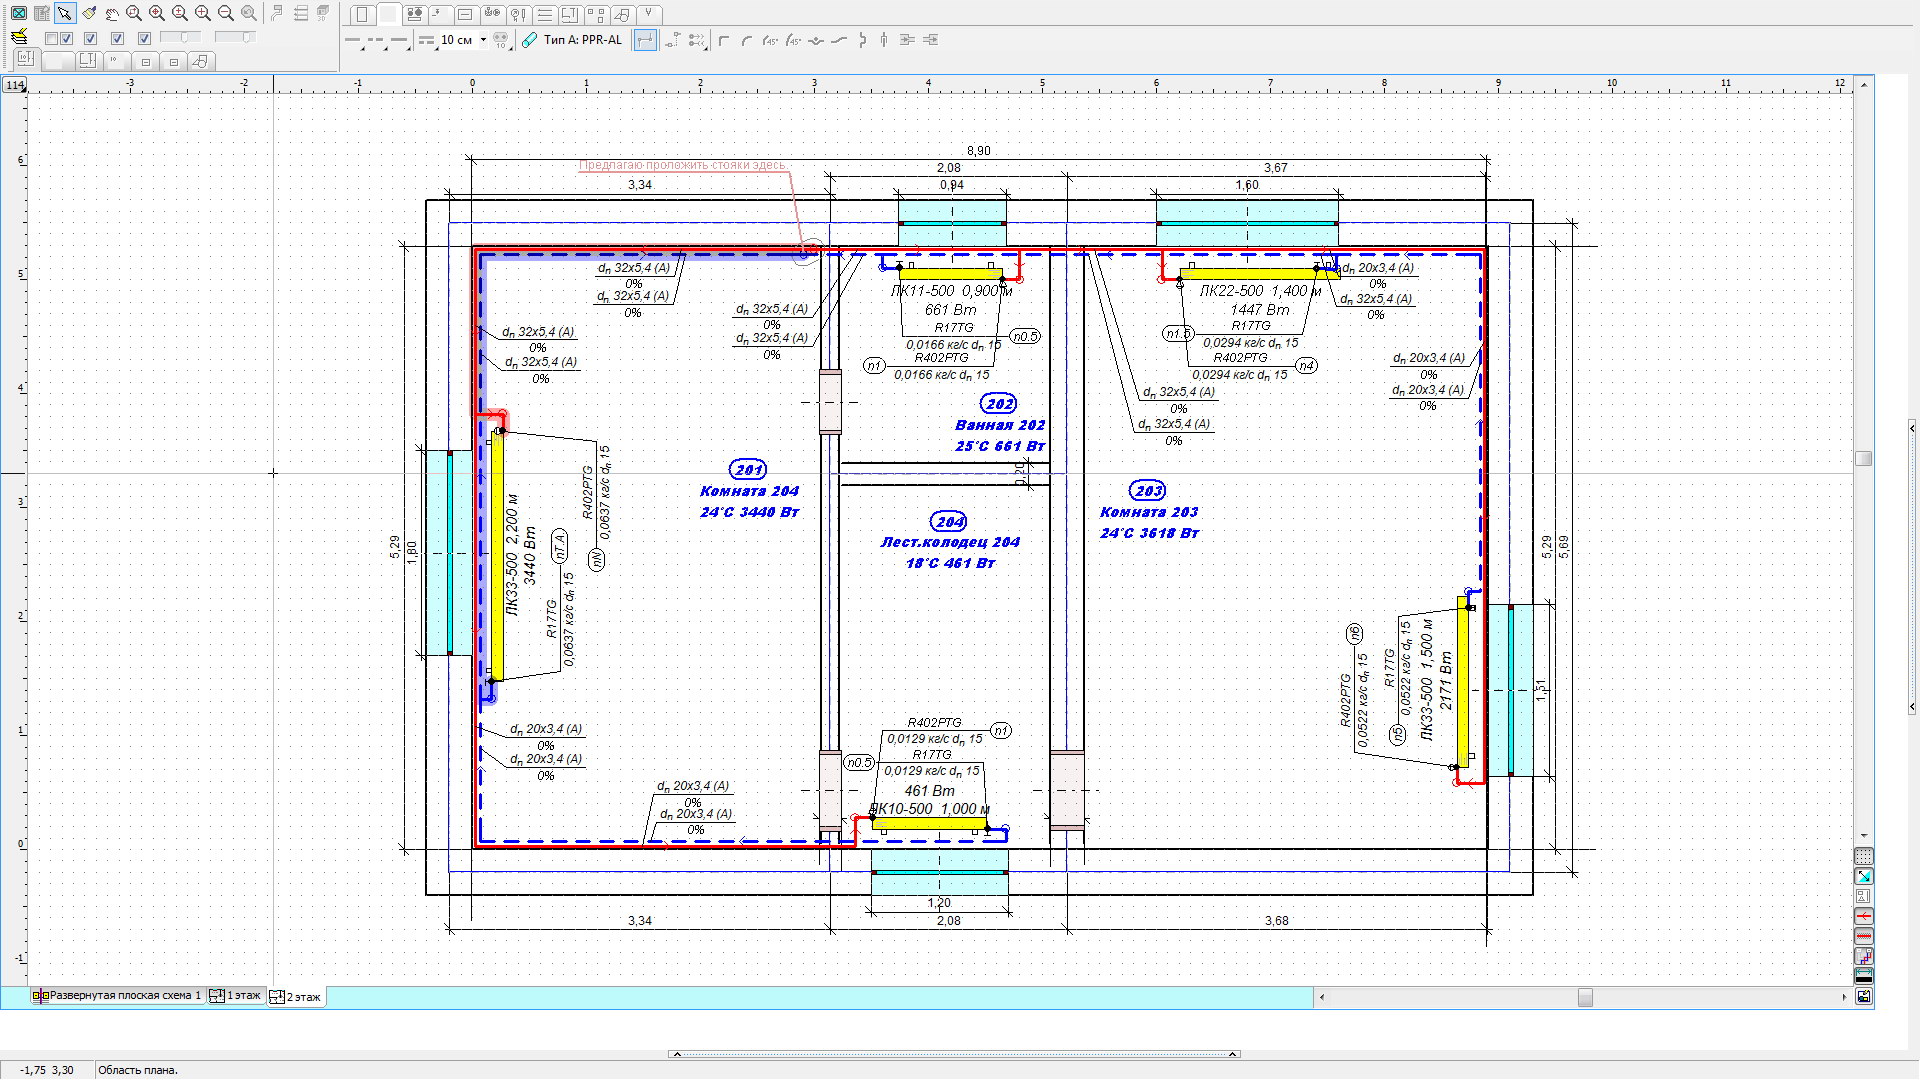Open the 10 см step dropdown

click(x=483, y=40)
